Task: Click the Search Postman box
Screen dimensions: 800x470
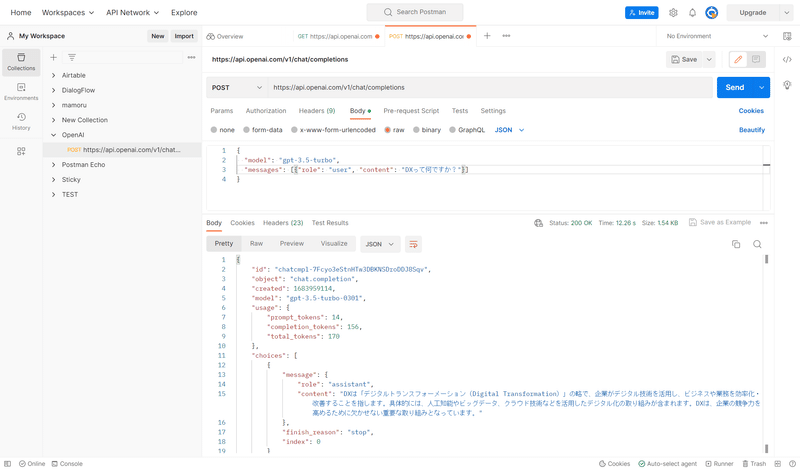Action: click(x=415, y=12)
